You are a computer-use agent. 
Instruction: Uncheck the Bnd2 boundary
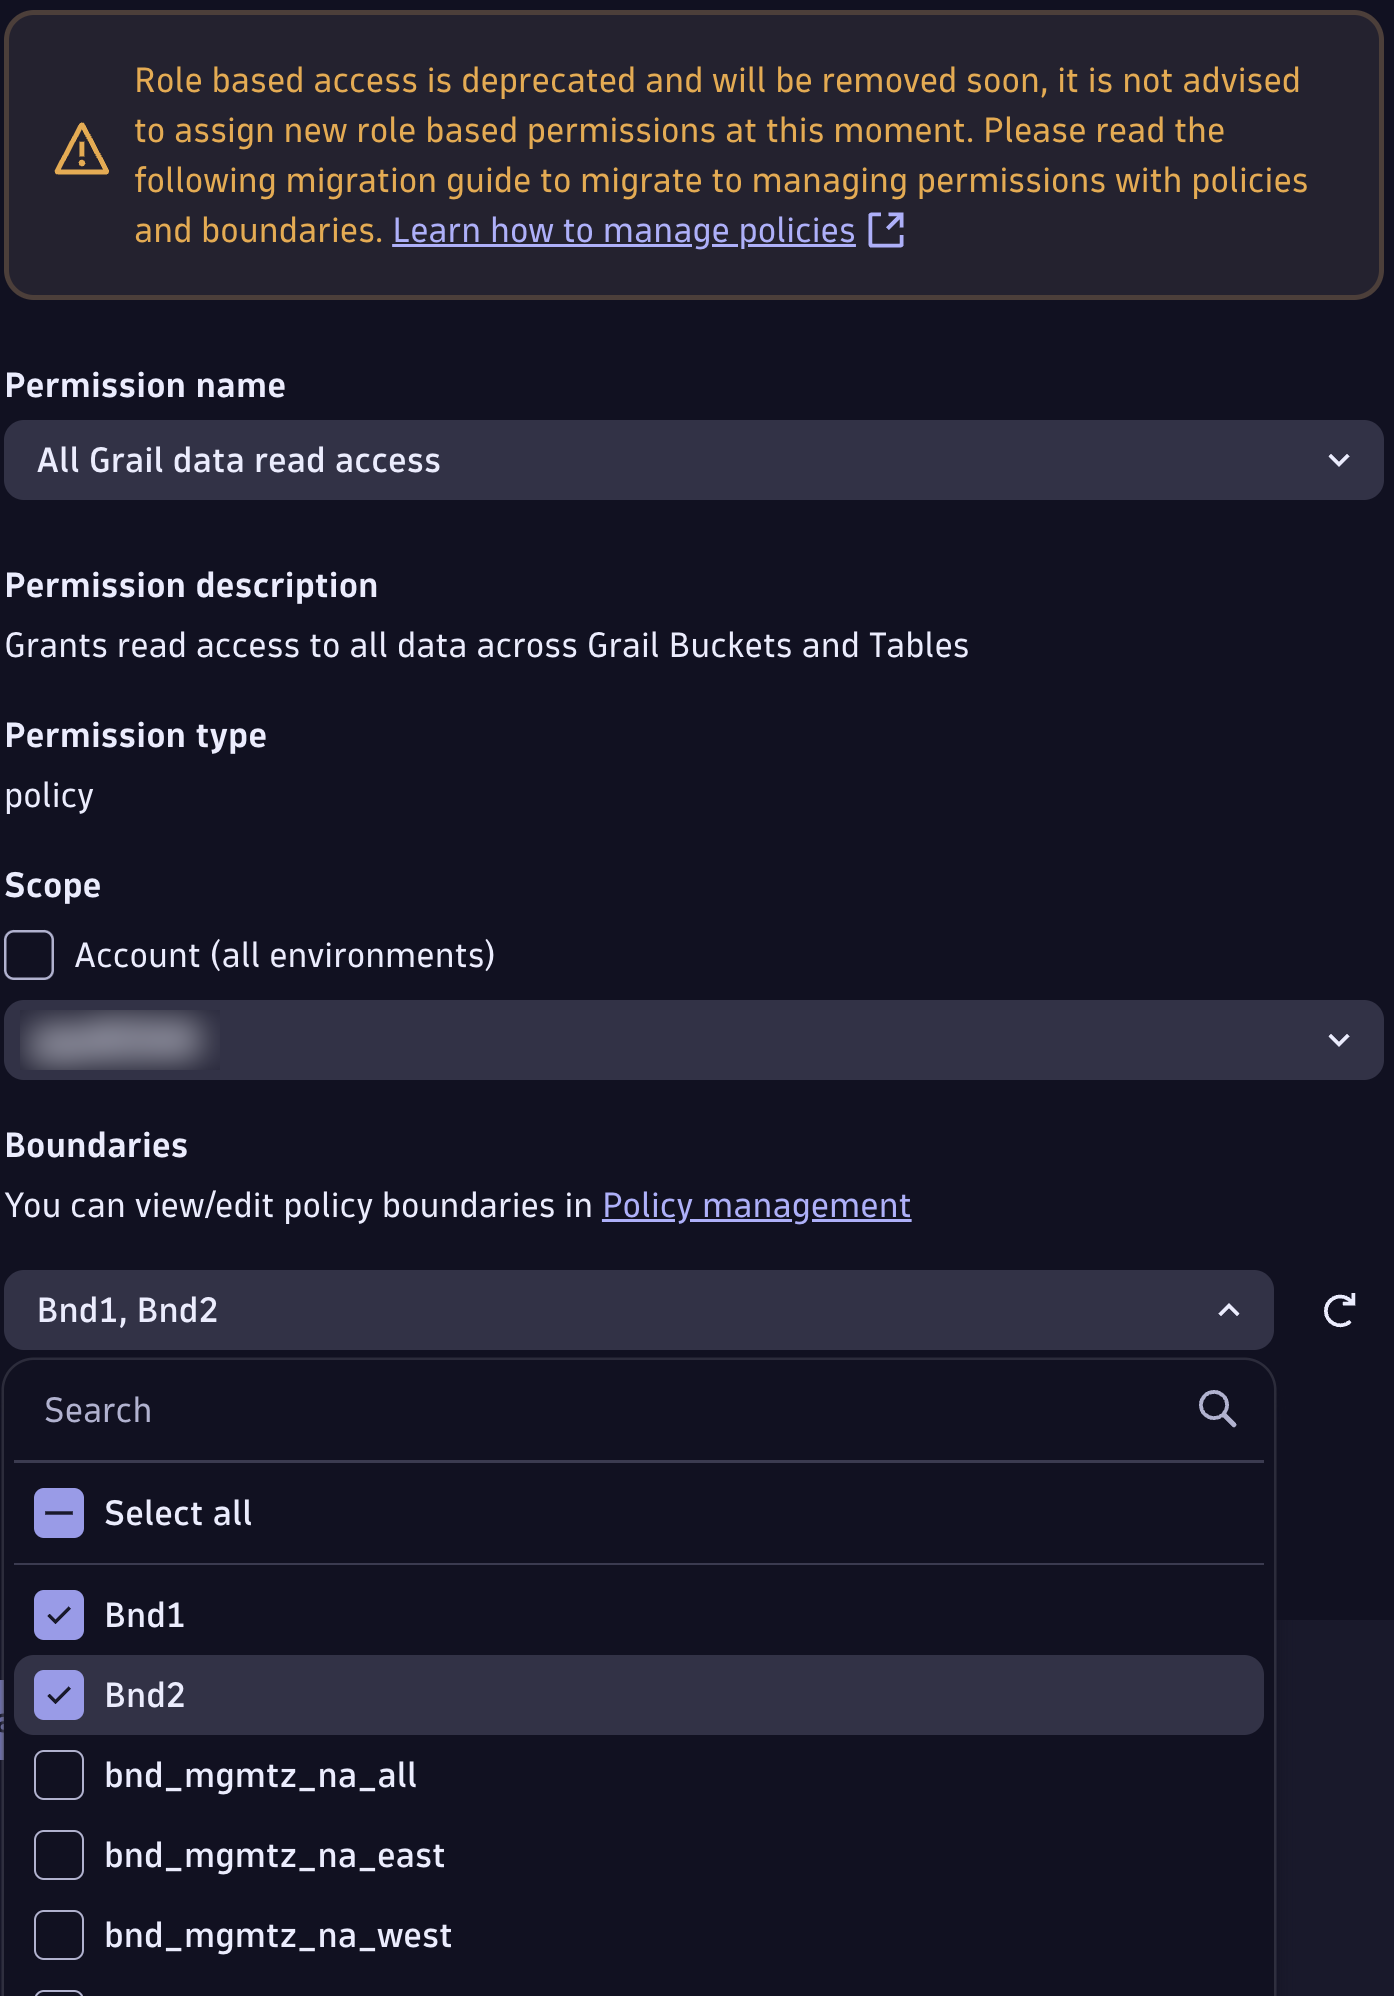click(x=59, y=1695)
